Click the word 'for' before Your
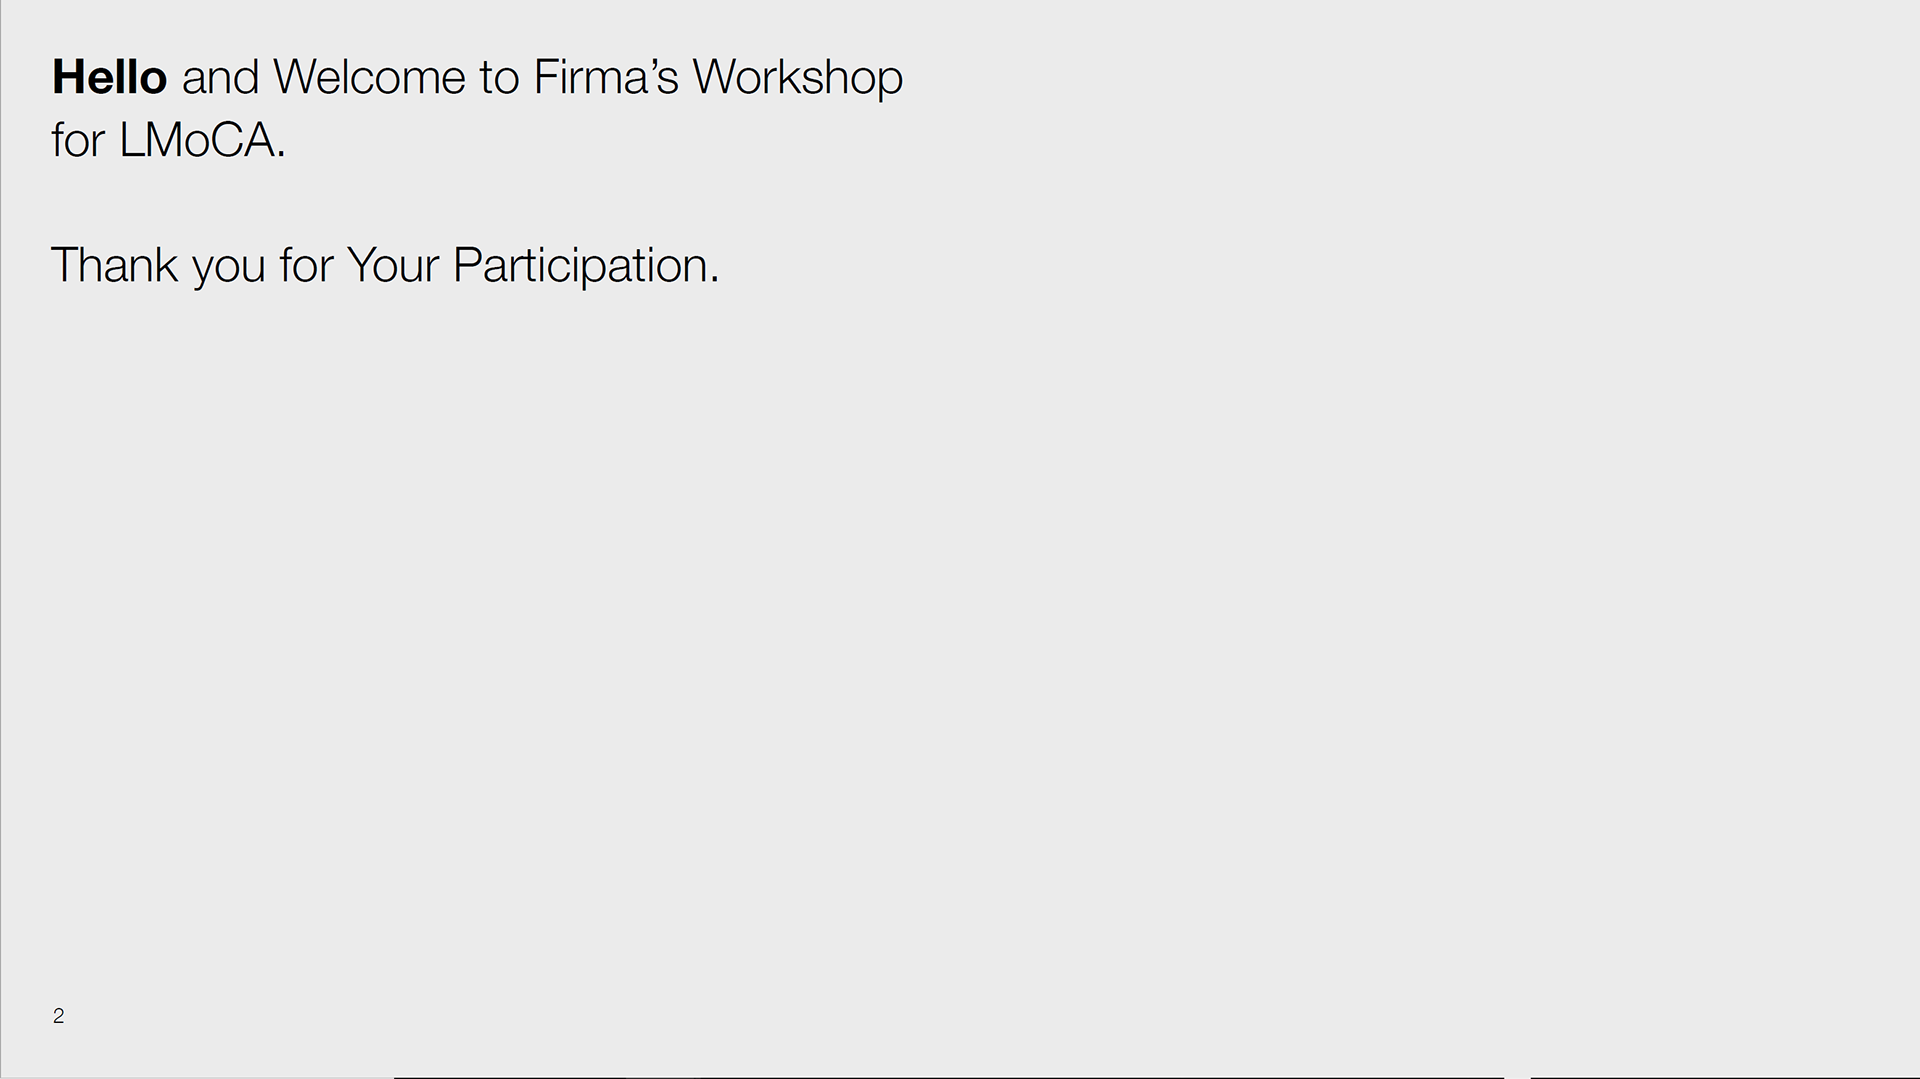The image size is (1920, 1079). (x=306, y=265)
